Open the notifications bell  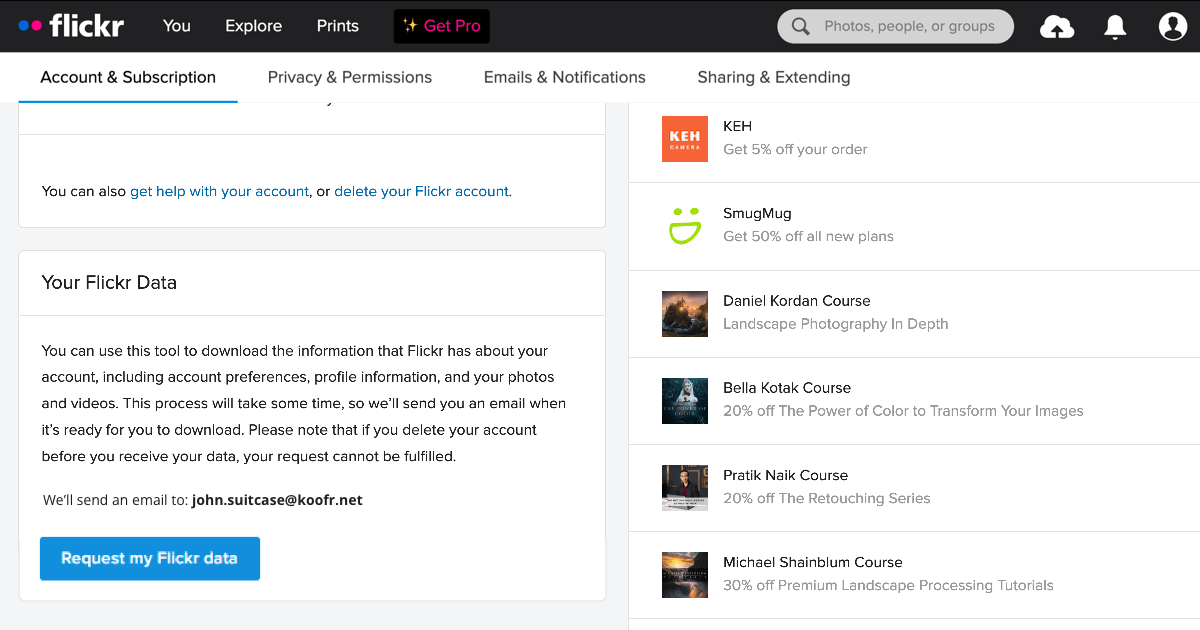pos(1115,27)
